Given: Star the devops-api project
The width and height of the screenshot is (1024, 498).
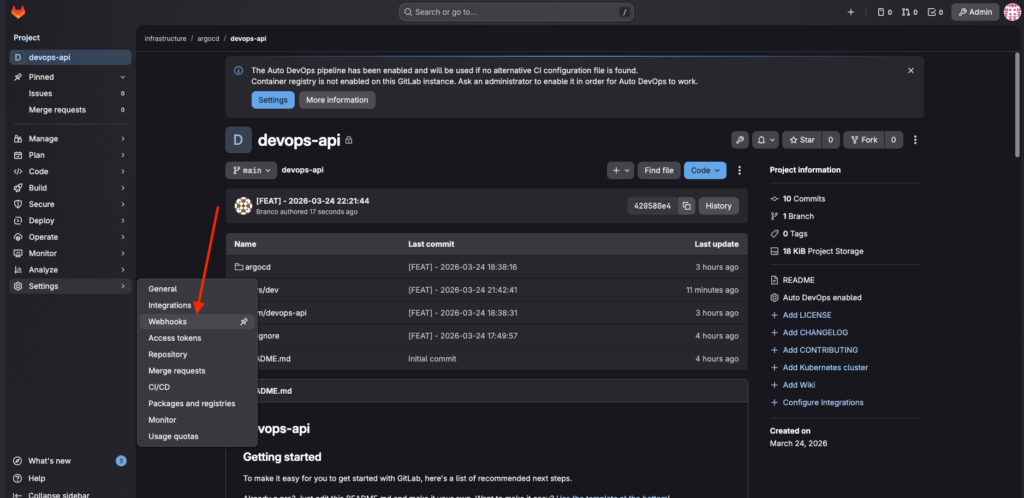Looking at the screenshot, I should (800, 140).
